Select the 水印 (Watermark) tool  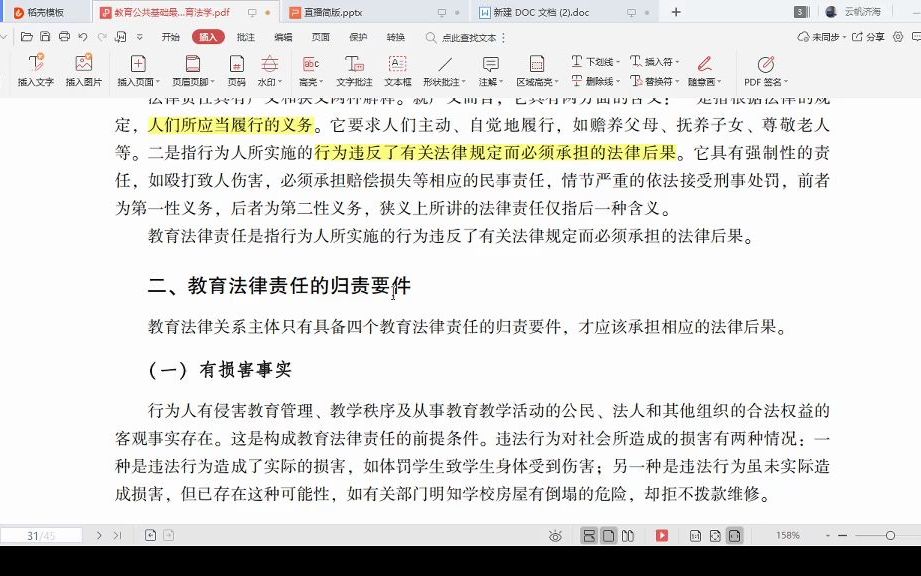[x=268, y=70]
